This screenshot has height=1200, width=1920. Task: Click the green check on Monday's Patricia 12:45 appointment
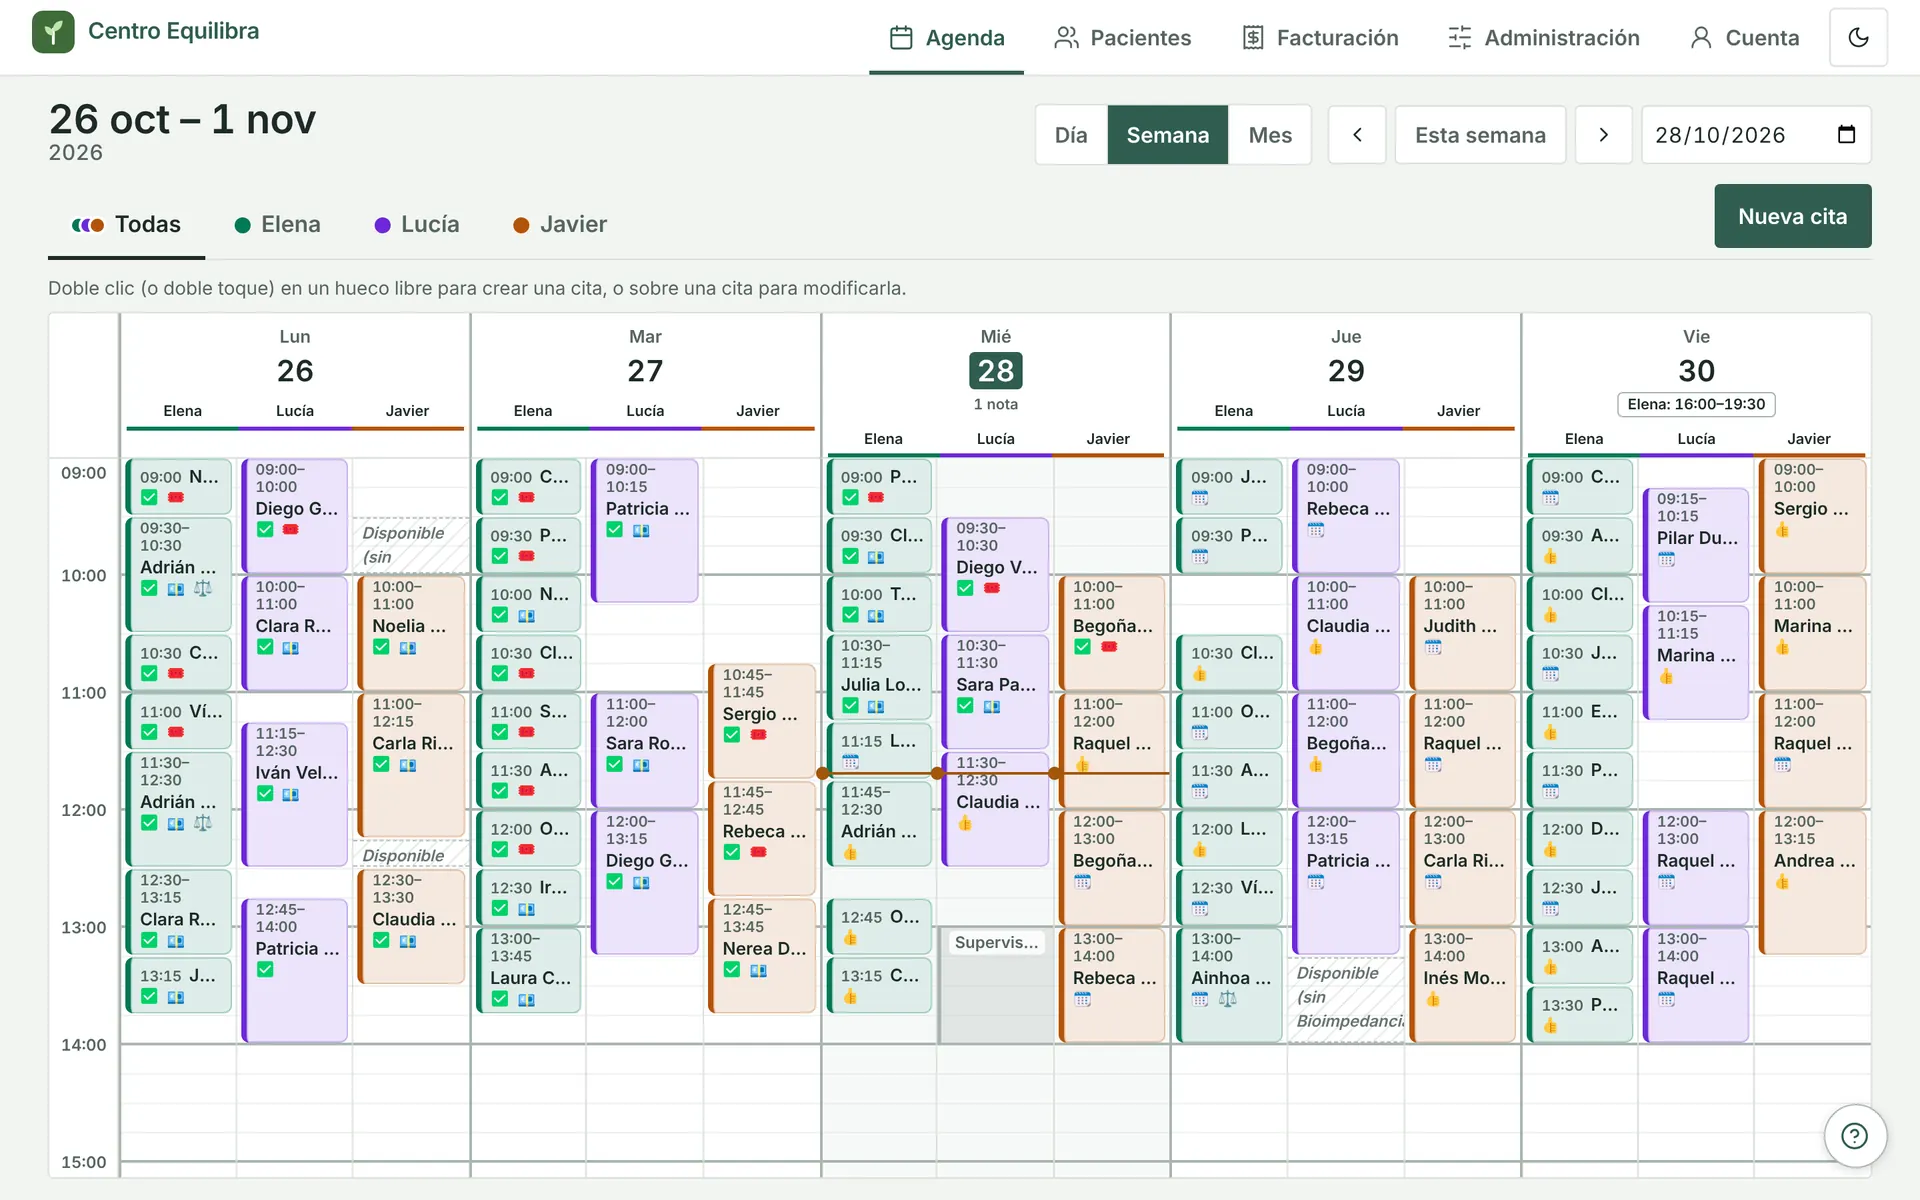tap(265, 970)
